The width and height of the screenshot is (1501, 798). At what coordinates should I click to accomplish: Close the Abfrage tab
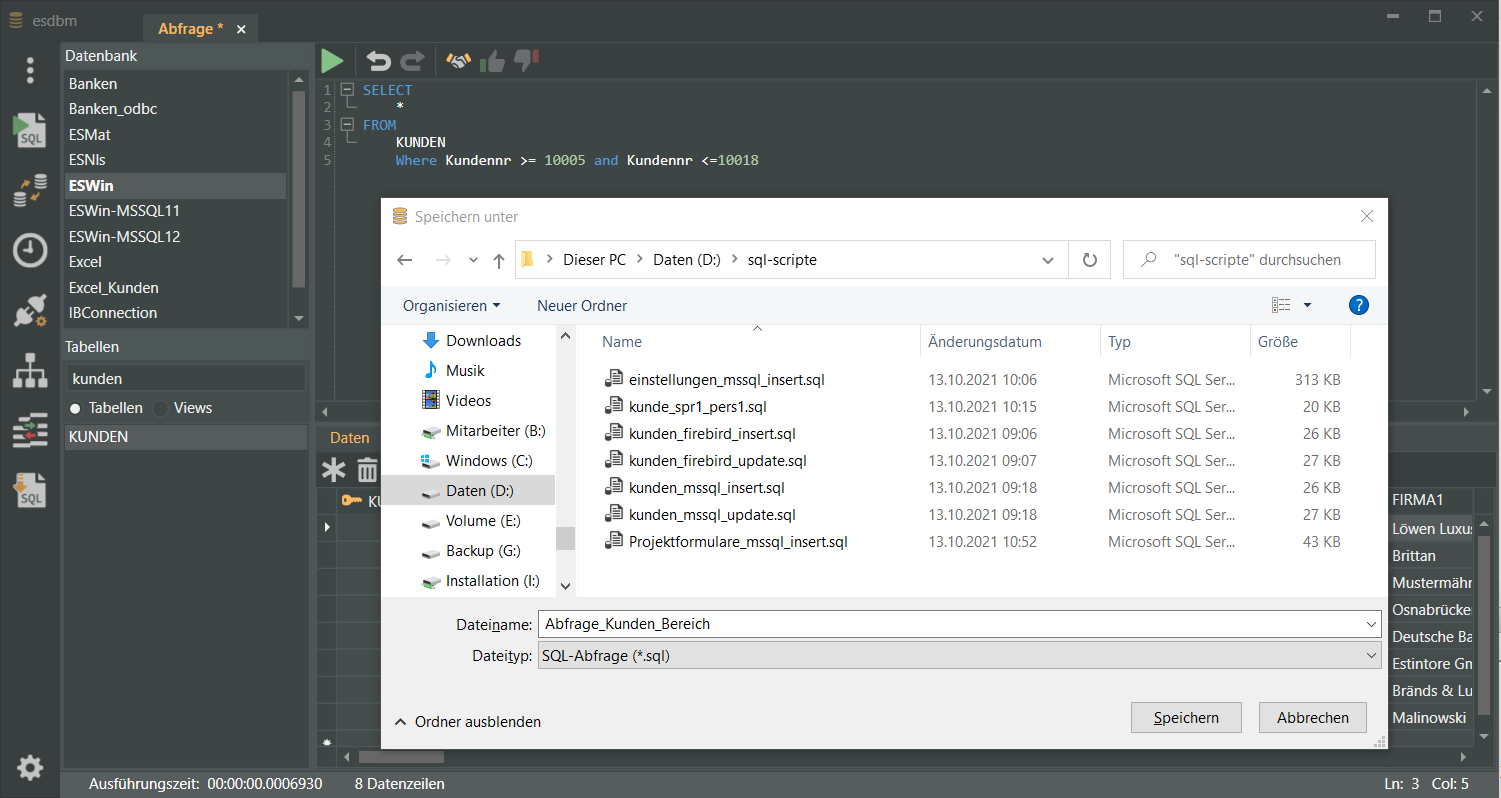pos(241,30)
